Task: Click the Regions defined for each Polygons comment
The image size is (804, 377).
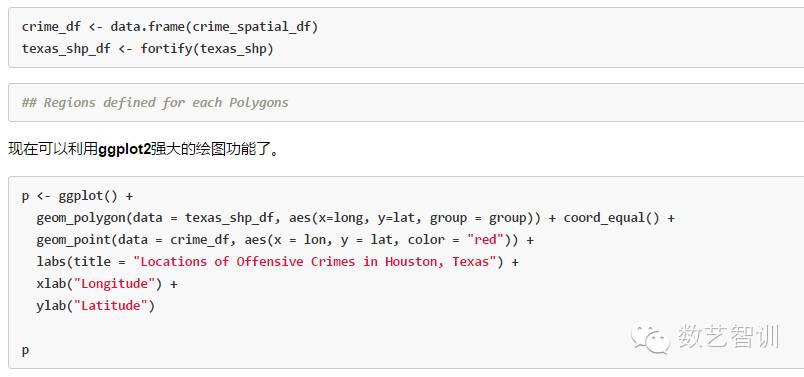Action: click(x=155, y=103)
